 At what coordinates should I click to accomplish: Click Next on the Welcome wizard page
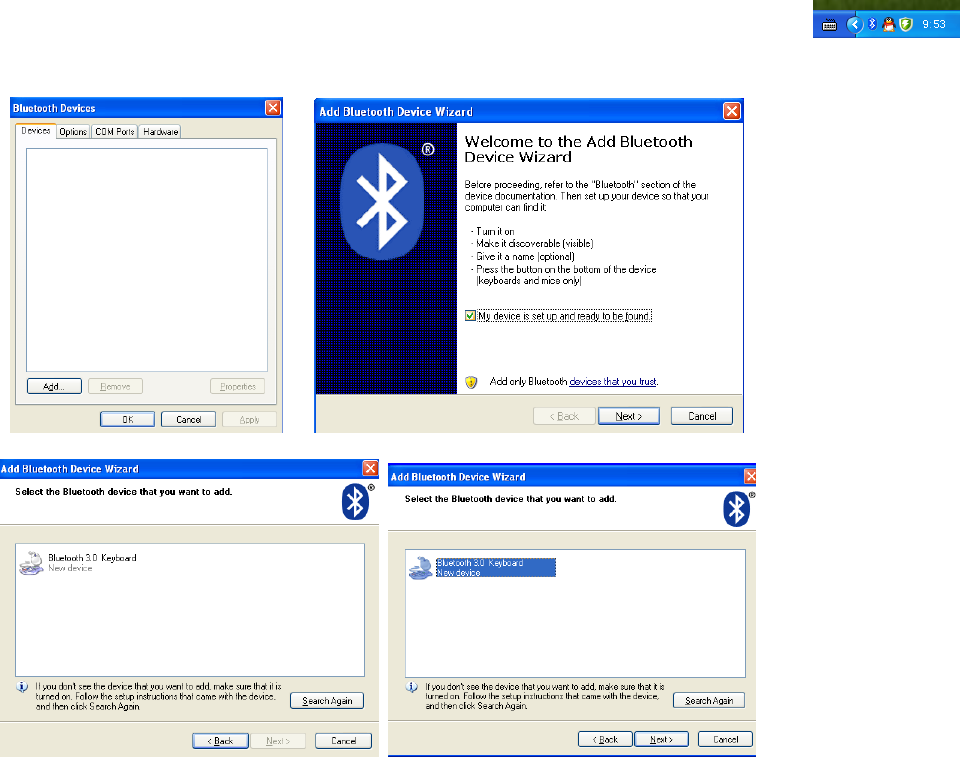(x=629, y=416)
